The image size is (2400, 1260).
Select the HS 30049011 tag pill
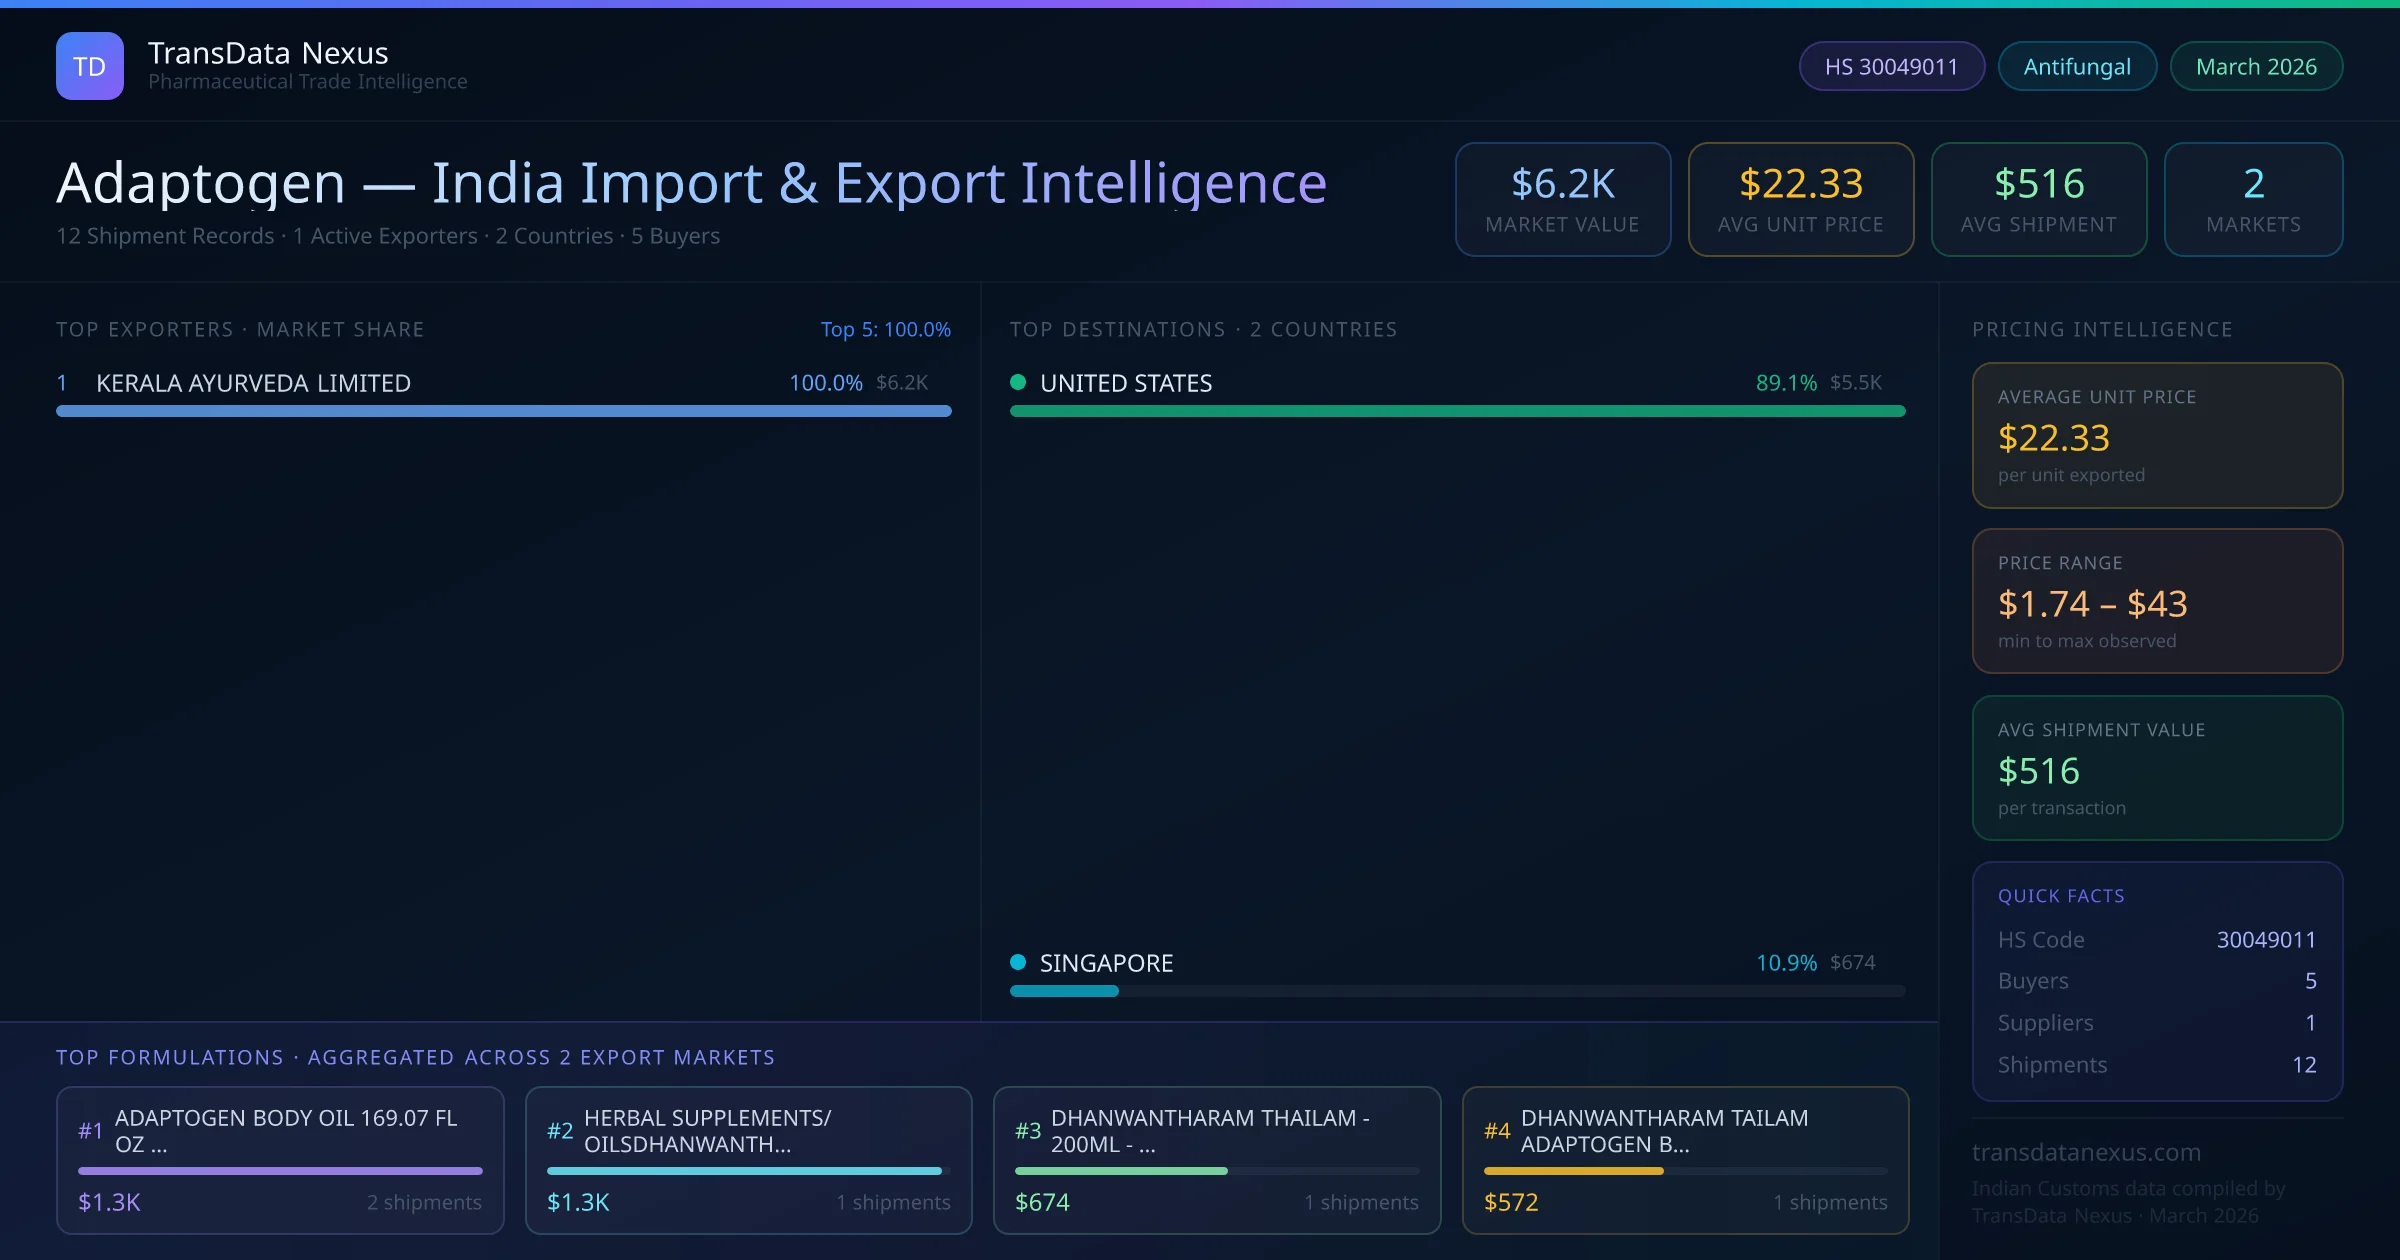[1891, 66]
